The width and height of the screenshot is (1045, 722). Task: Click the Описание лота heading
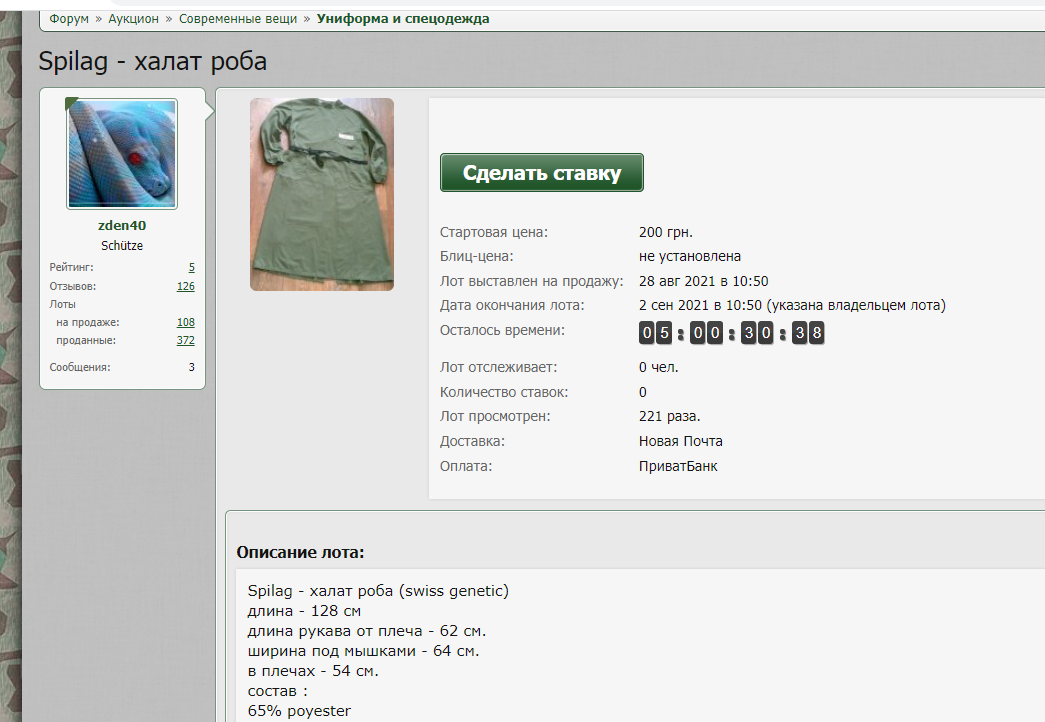[300, 552]
